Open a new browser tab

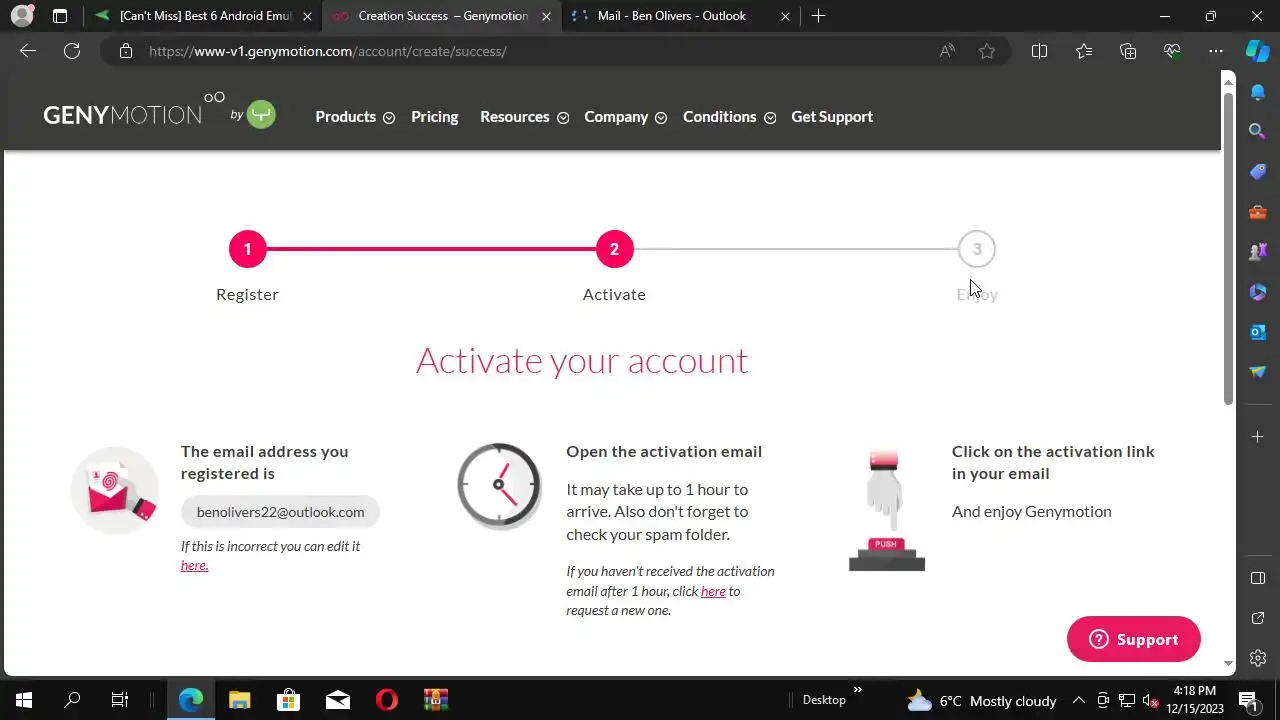coord(819,16)
